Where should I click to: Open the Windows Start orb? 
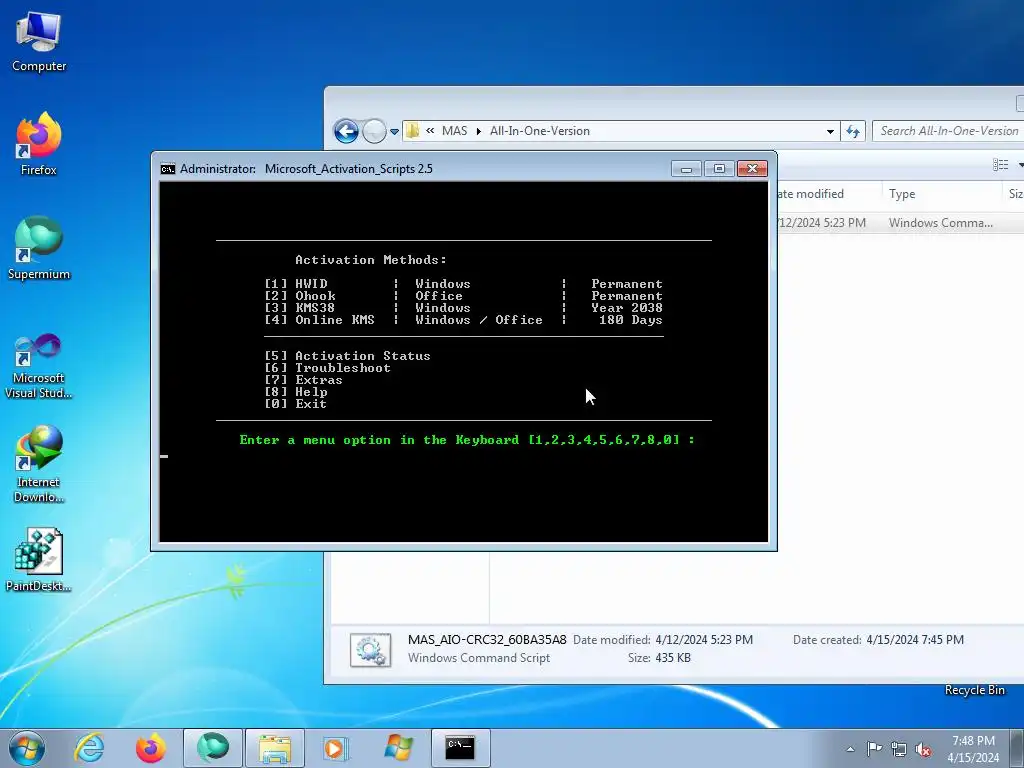pyautogui.click(x=26, y=748)
